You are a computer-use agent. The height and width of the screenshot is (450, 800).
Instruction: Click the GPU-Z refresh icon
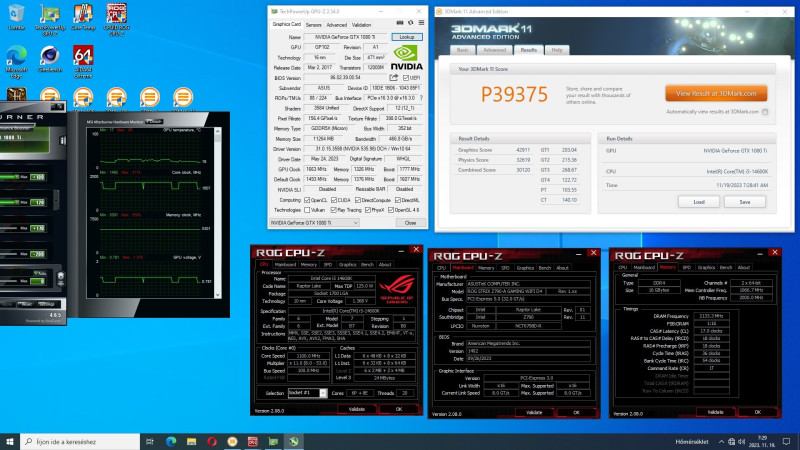[x=411, y=23]
